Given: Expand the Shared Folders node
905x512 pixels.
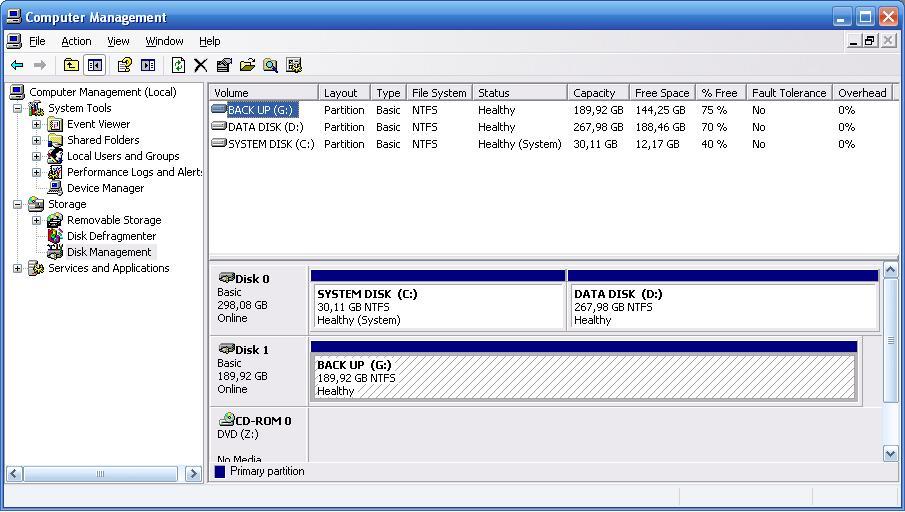Looking at the screenshot, I should point(36,140).
